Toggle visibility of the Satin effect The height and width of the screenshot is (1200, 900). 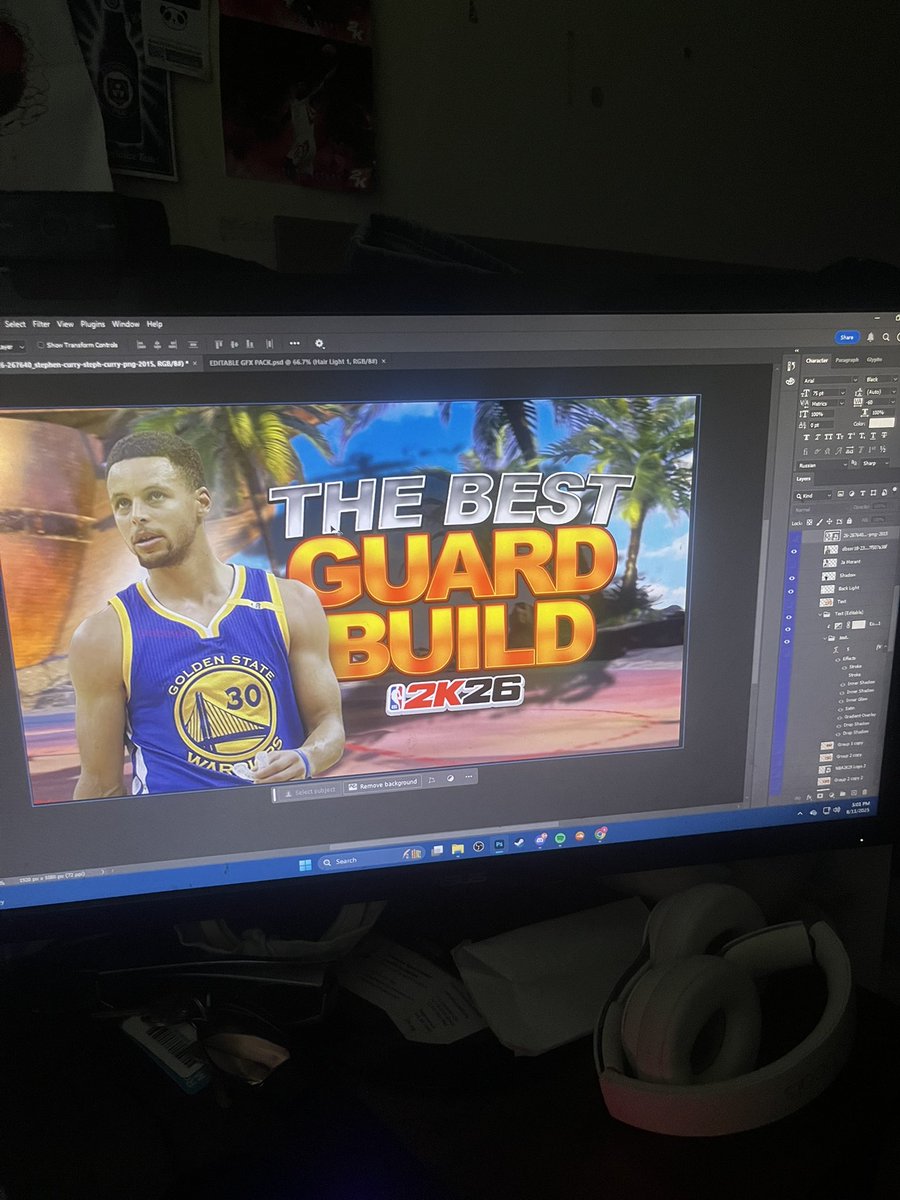coord(840,710)
